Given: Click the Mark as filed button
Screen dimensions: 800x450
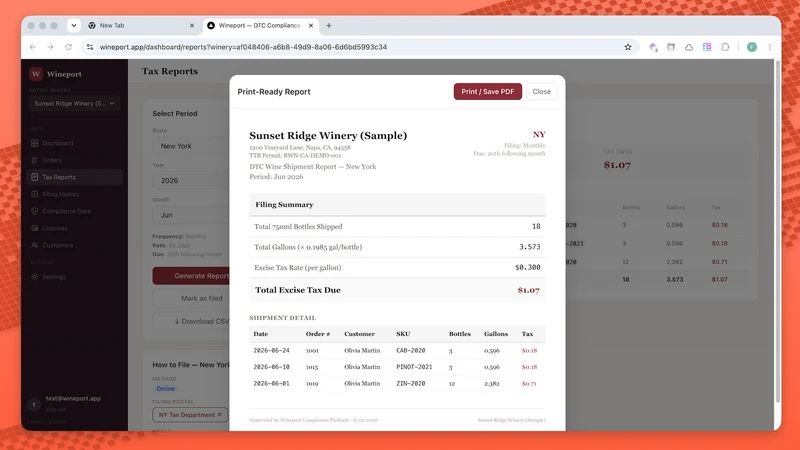Looking at the screenshot, I should click(x=191, y=298).
